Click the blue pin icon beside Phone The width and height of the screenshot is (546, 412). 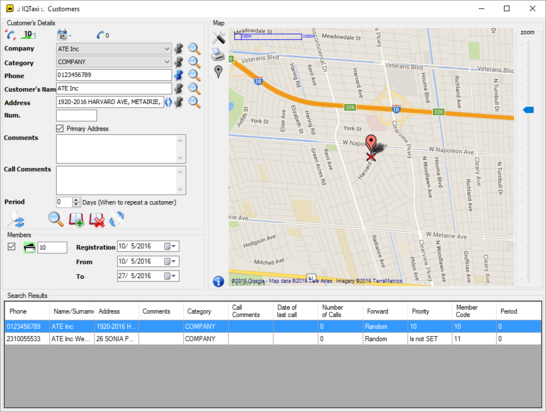click(179, 75)
